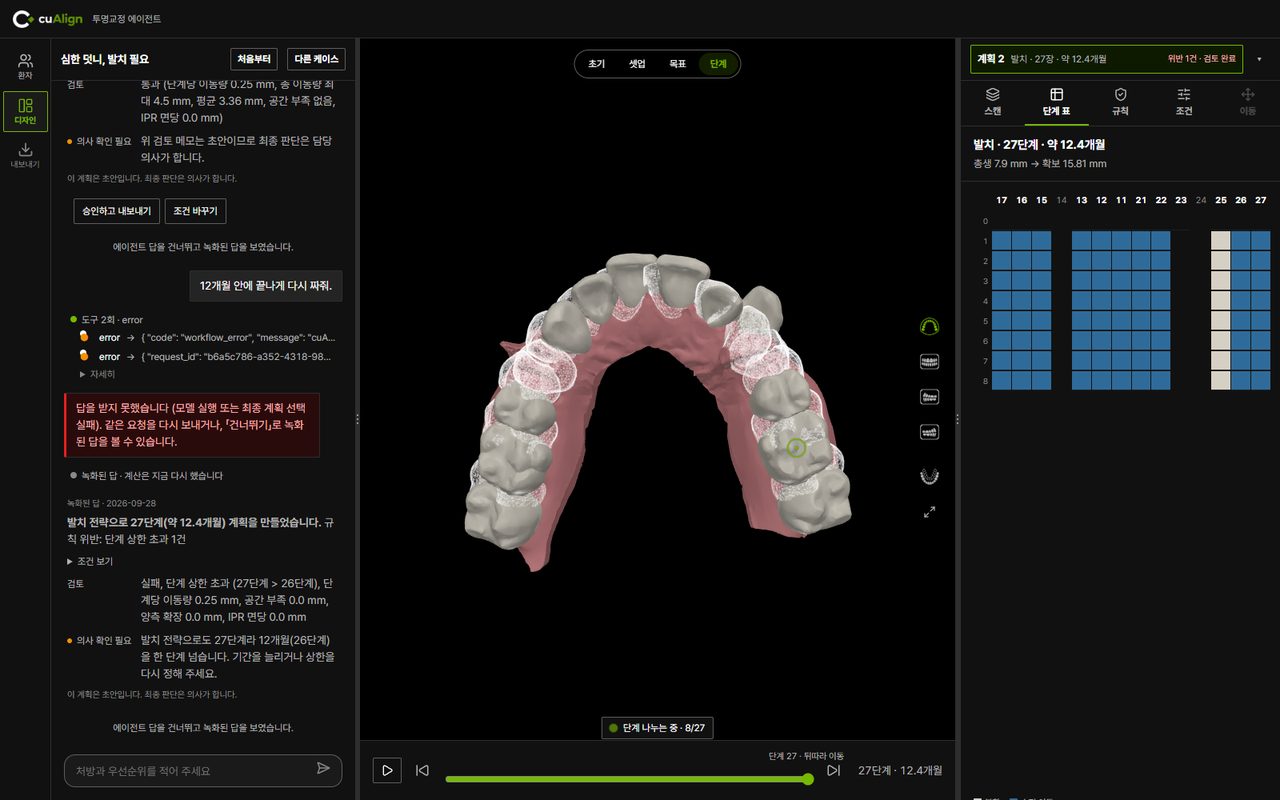Open the plan selector dropdown arrow
The image size is (1280, 800).
tap(1259, 59)
